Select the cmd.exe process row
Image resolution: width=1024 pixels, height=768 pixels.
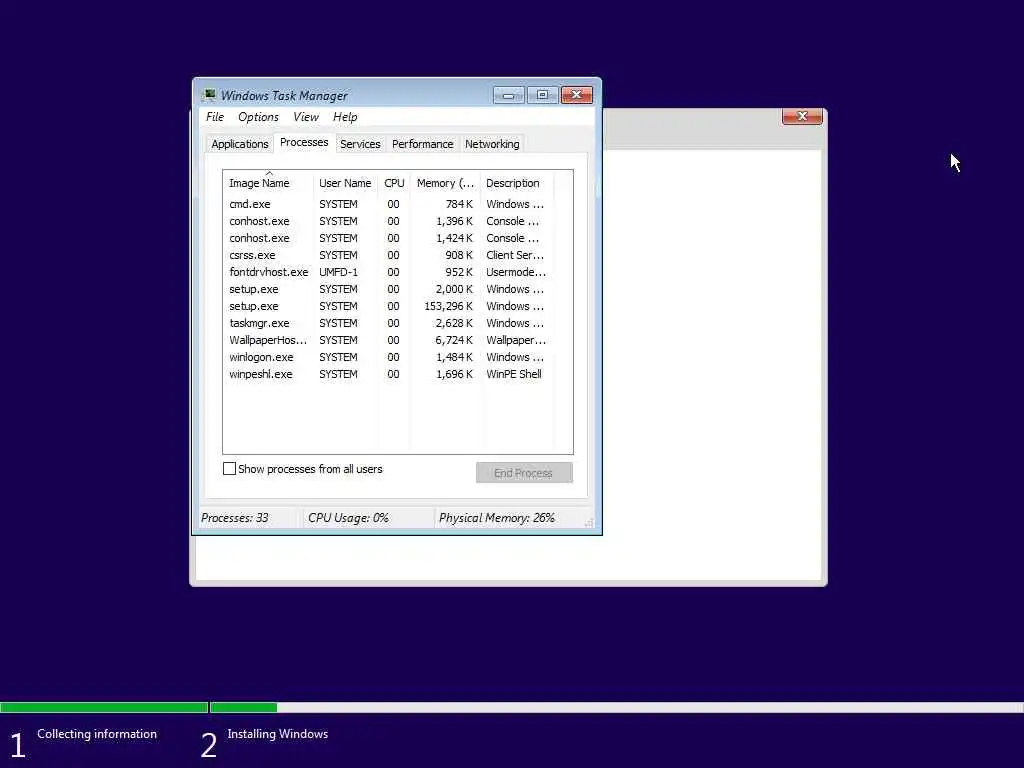(x=389, y=204)
